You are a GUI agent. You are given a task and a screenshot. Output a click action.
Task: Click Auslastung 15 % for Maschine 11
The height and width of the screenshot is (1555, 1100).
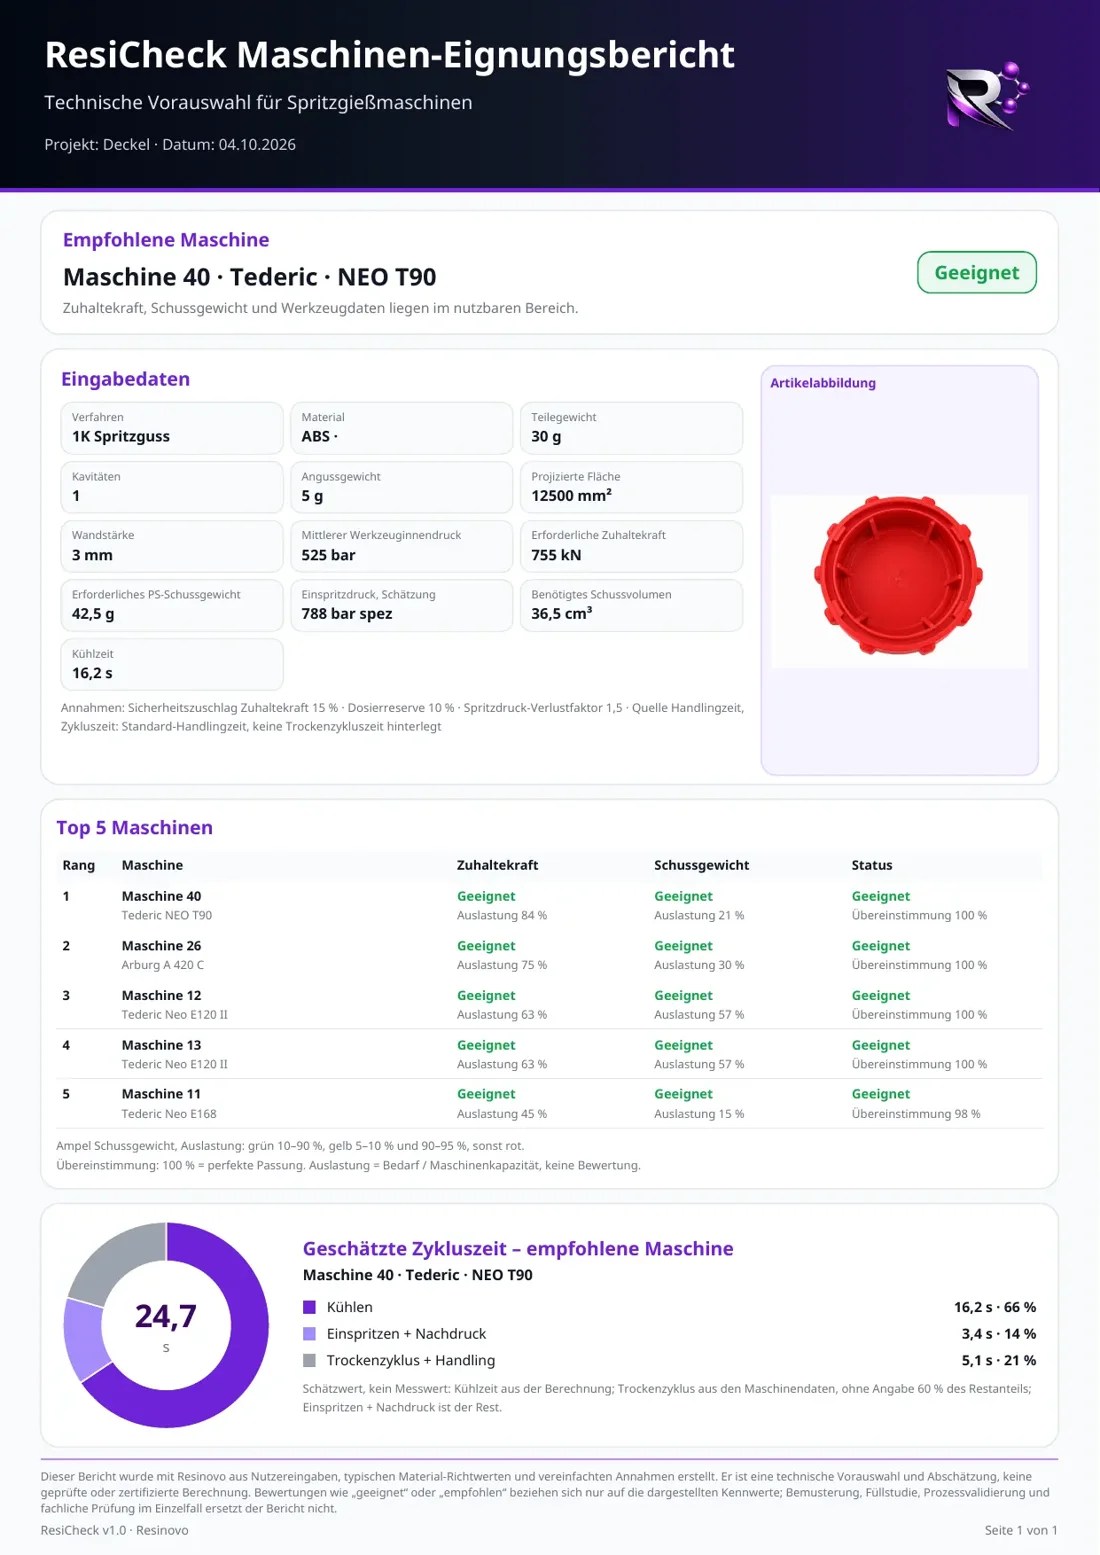pyautogui.click(x=699, y=1114)
